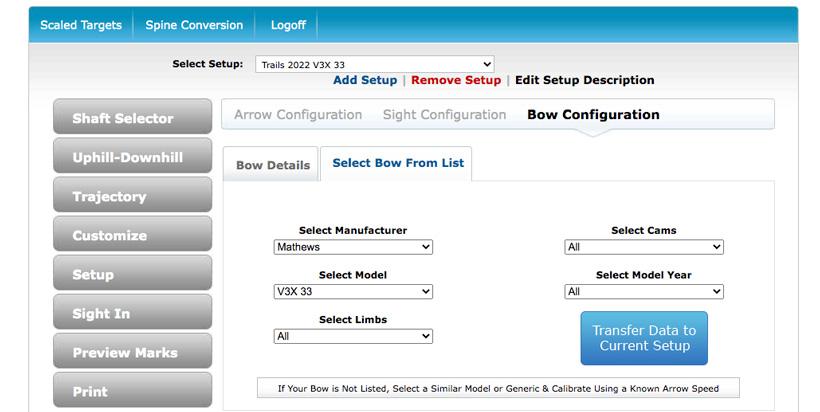The image size is (820, 412).
Task: Open Spine Conversion in top menu
Action: coord(194,25)
